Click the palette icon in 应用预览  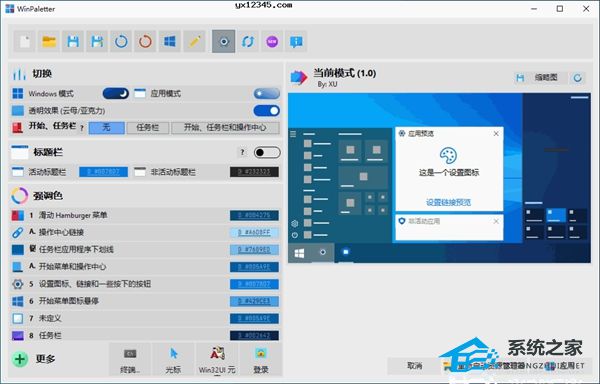click(448, 156)
